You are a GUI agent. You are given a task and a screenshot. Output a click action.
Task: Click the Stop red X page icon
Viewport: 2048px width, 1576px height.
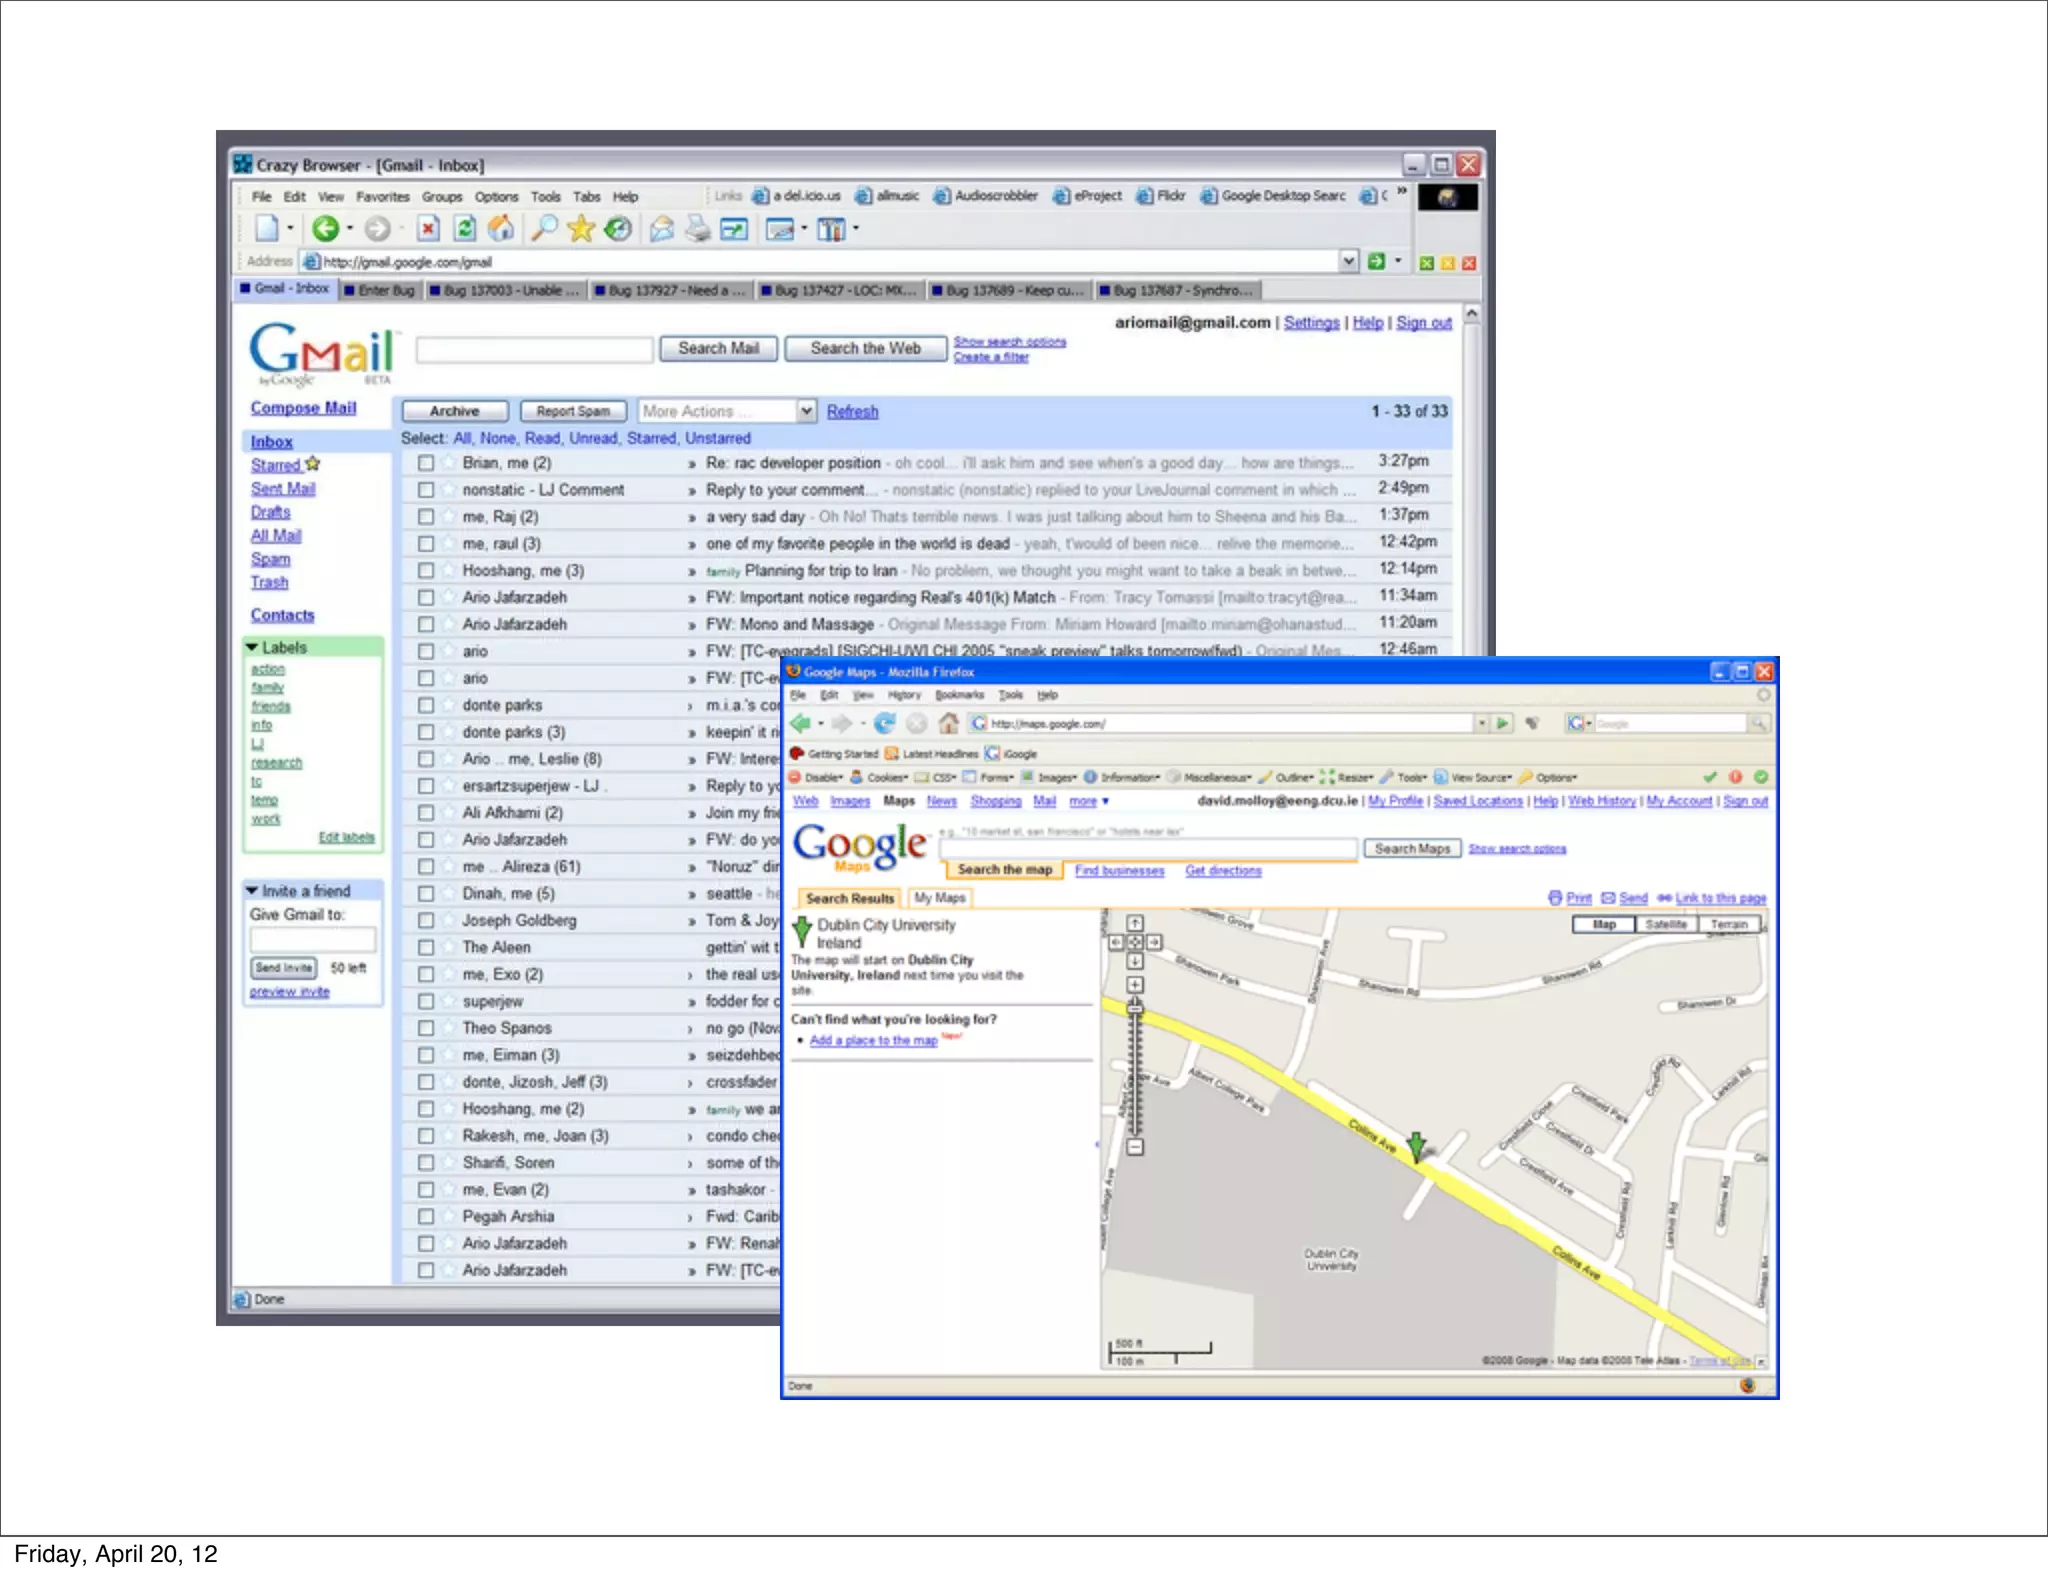(x=428, y=229)
